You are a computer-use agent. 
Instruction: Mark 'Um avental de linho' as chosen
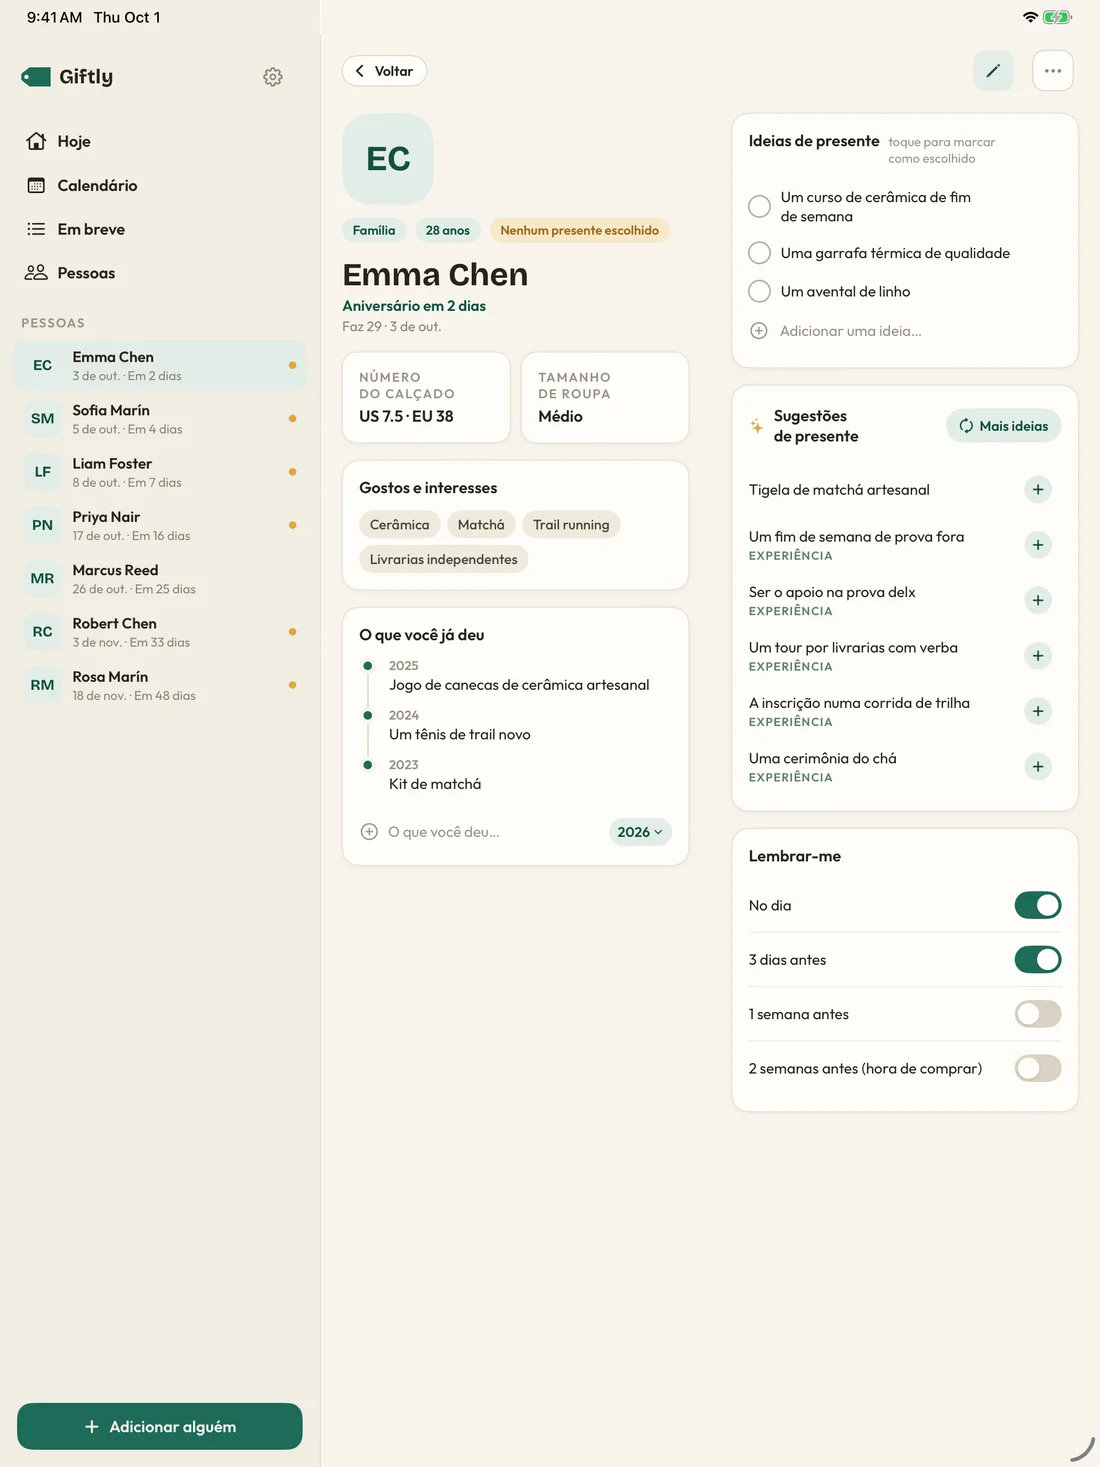coord(760,291)
